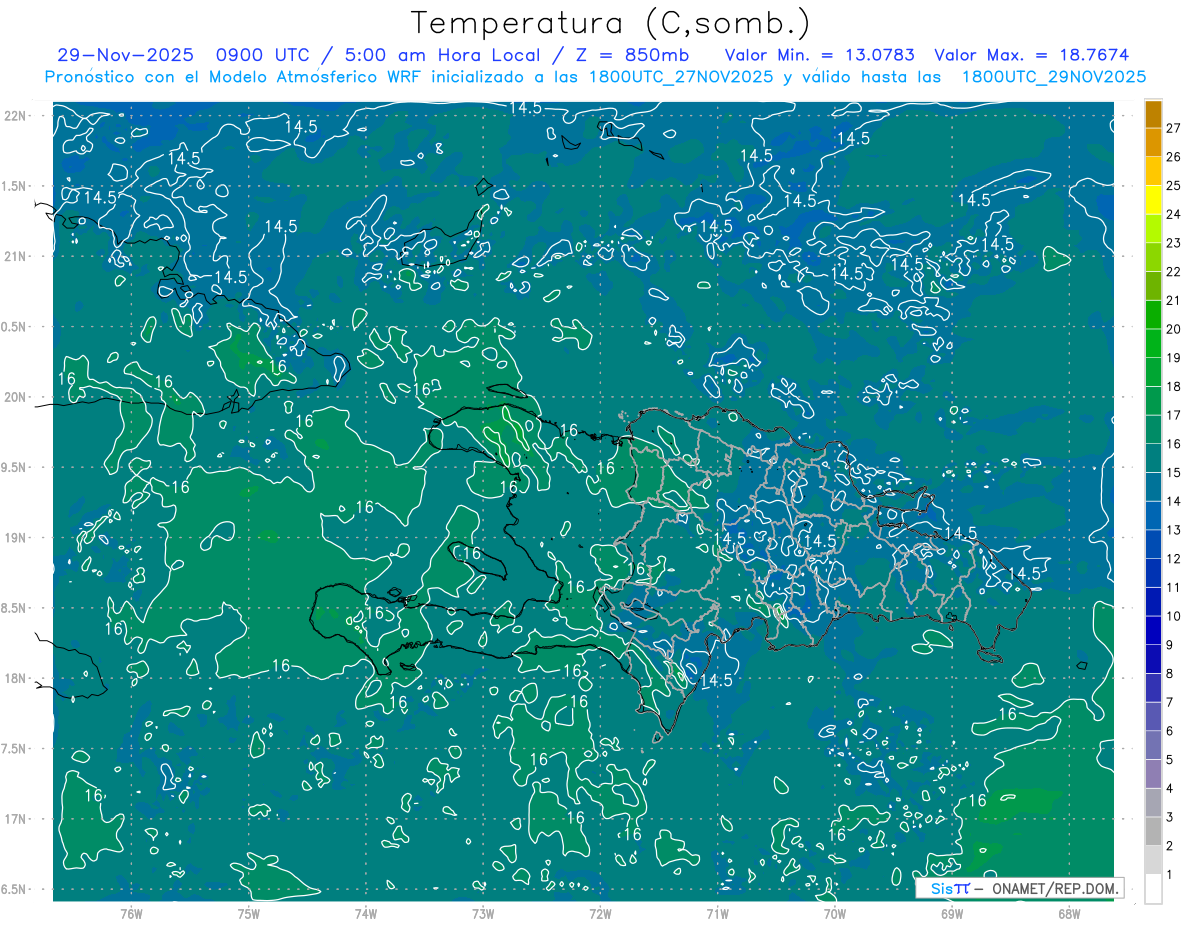1200x927 pixels.
Task: Click the '72W' longitude axis label
Action: tap(600, 914)
